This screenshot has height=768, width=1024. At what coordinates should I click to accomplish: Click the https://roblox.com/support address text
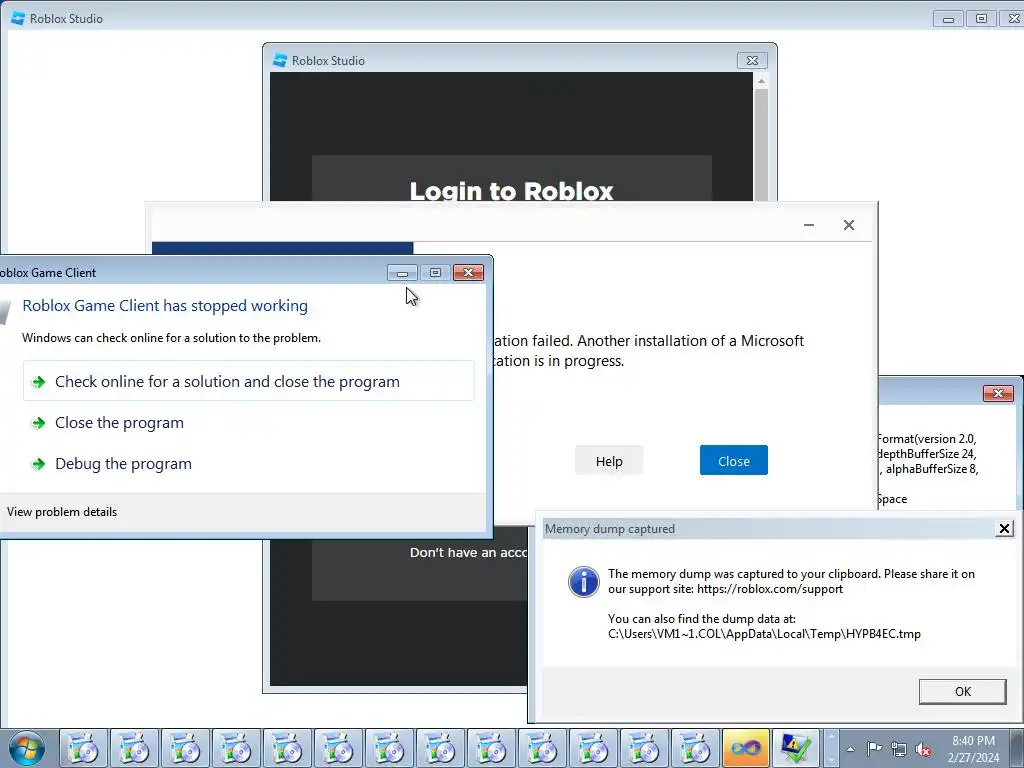click(x=769, y=589)
